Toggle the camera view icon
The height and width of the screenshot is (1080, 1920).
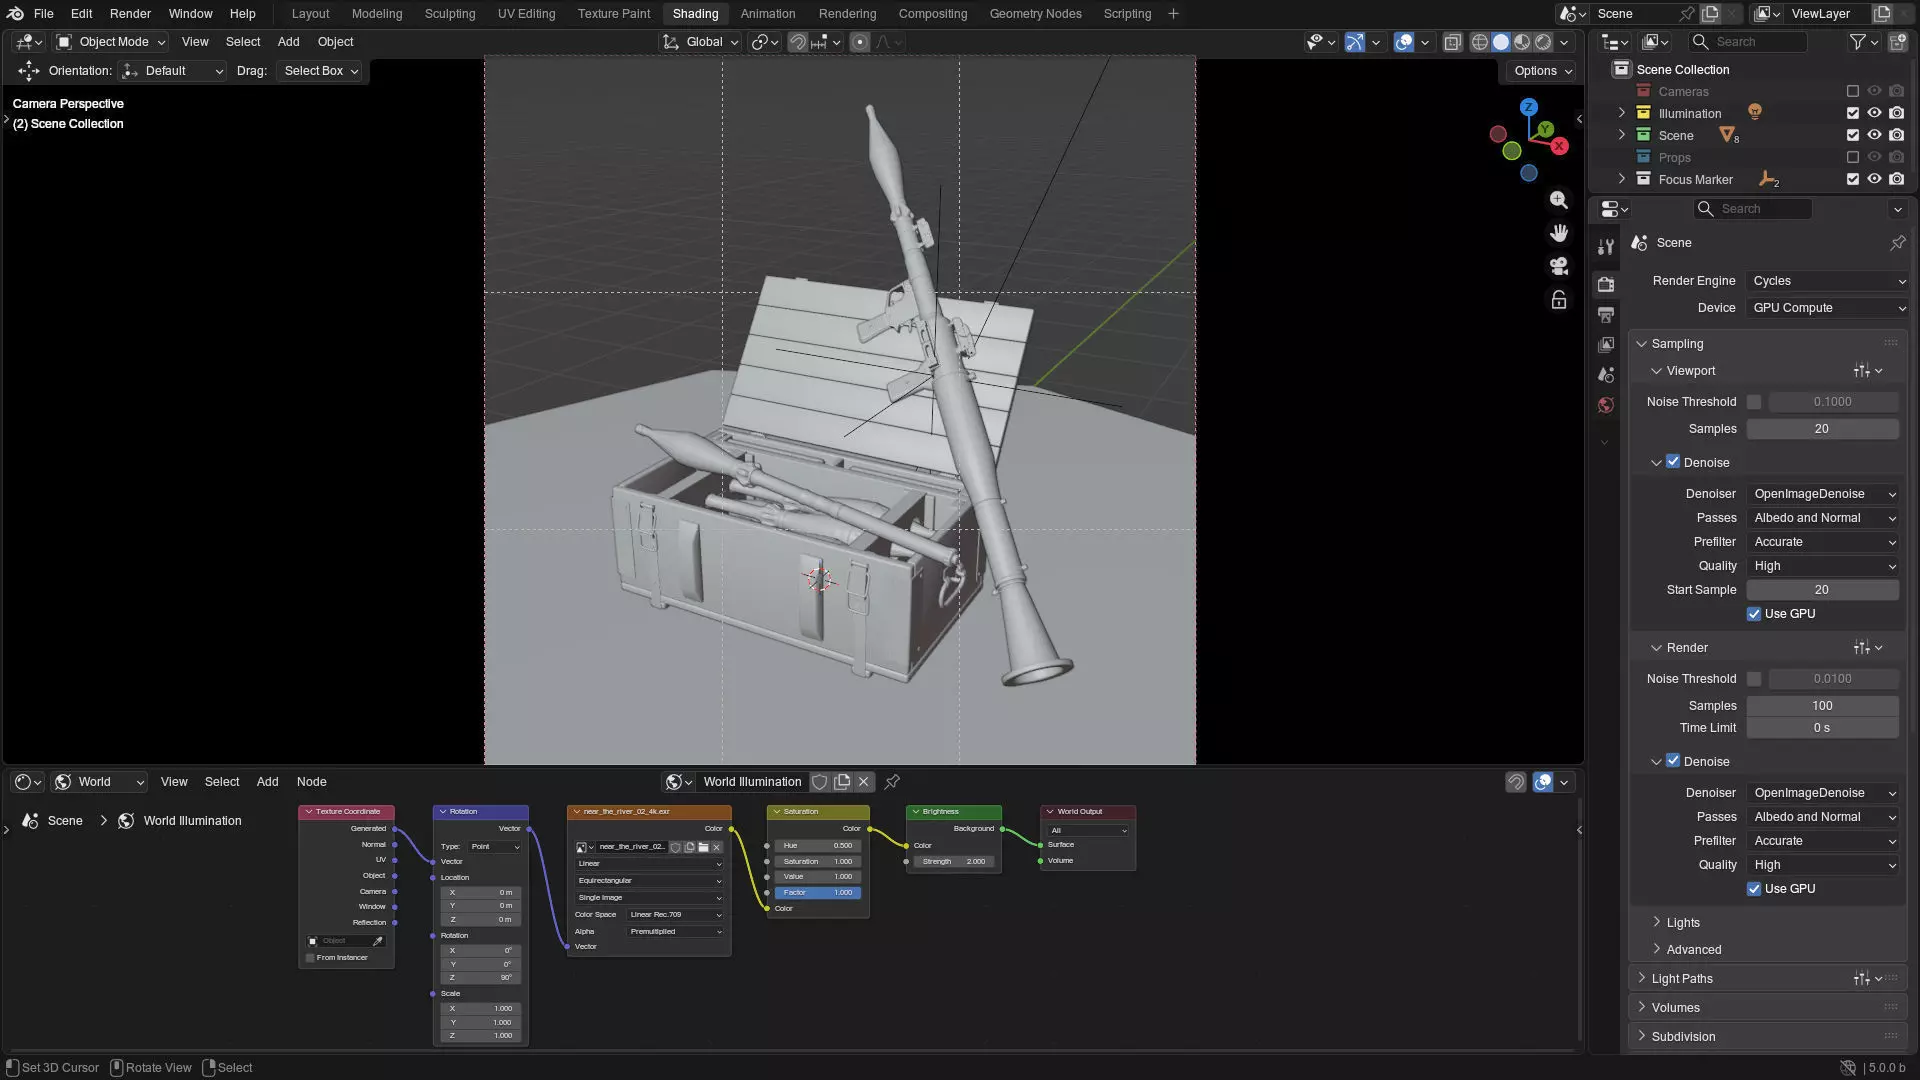(x=1559, y=266)
